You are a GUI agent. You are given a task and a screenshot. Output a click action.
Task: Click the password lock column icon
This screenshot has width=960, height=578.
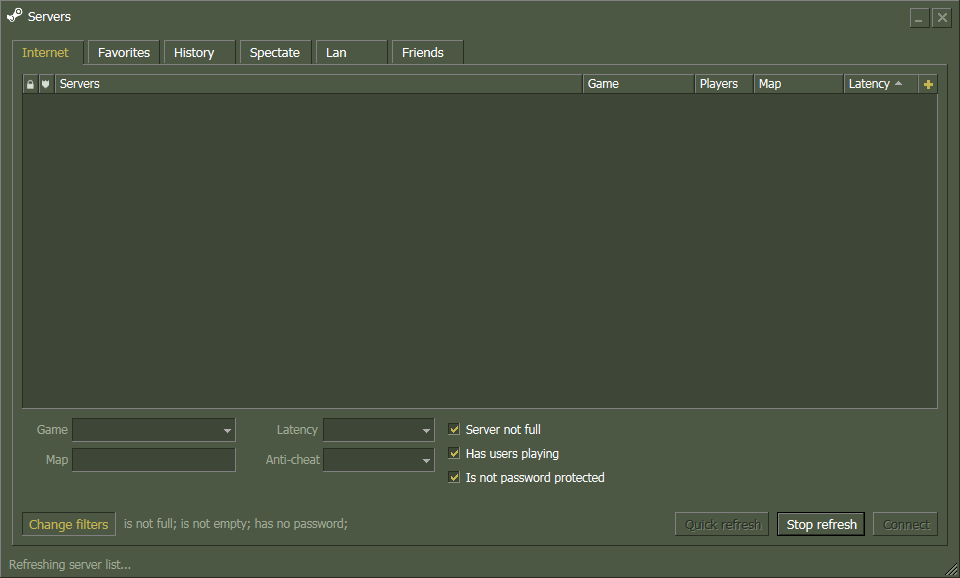click(30, 84)
